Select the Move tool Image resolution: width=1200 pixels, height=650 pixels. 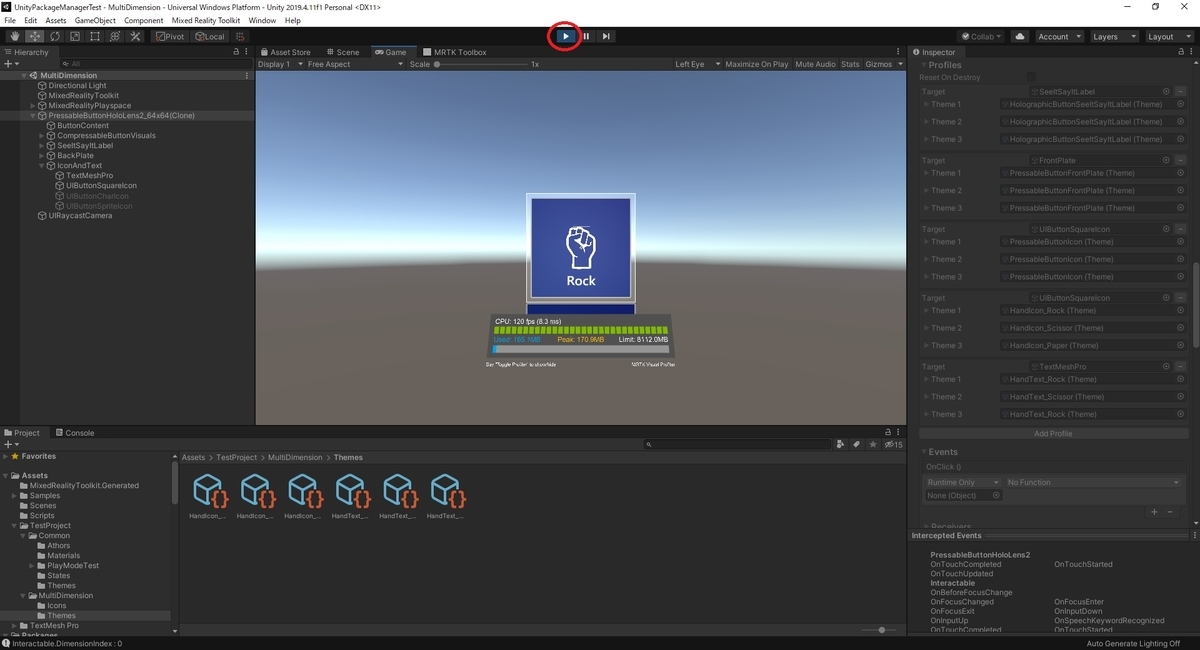tap(34, 36)
